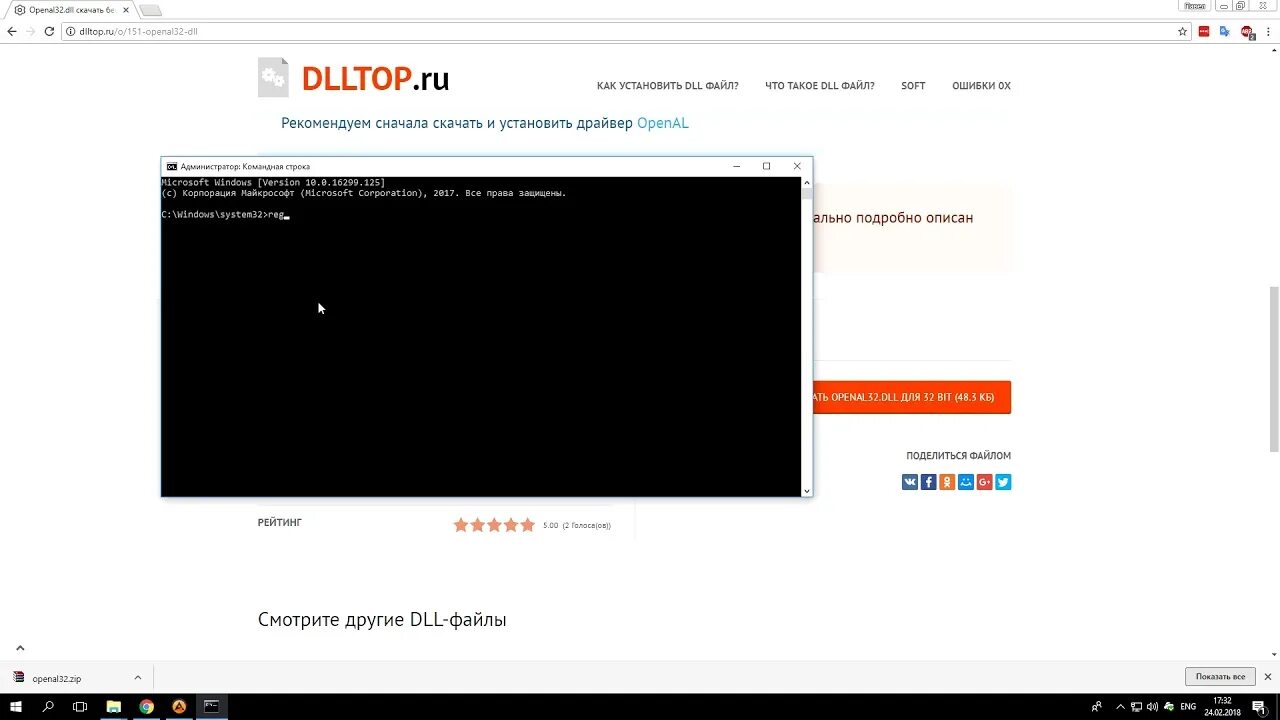The height and width of the screenshot is (720, 1280).
Task: Close the Chrome downloads bar
Action: (1267, 677)
